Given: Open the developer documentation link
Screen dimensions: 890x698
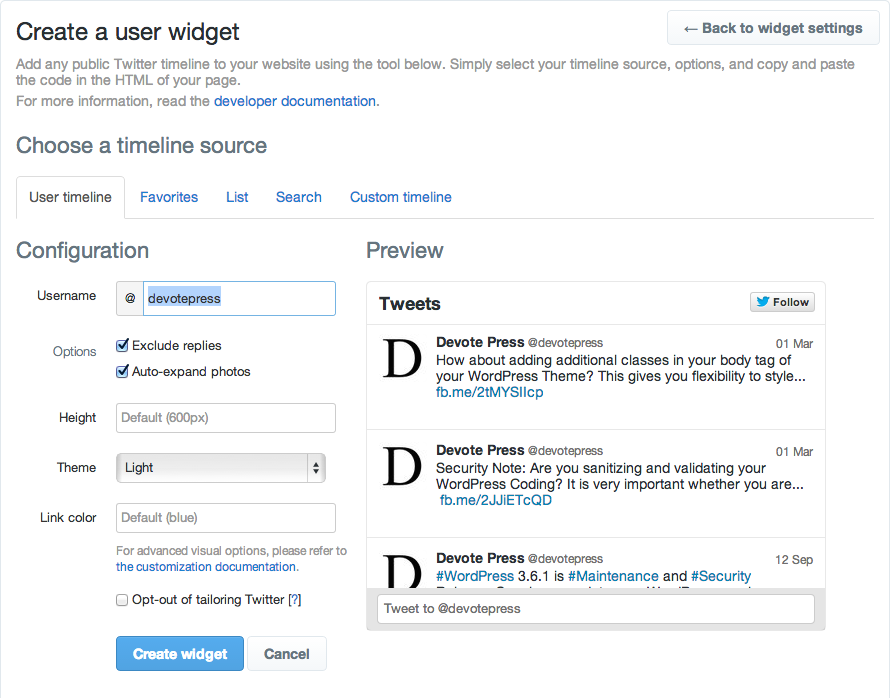Looking at the screenshot, I should pos(295,101).
